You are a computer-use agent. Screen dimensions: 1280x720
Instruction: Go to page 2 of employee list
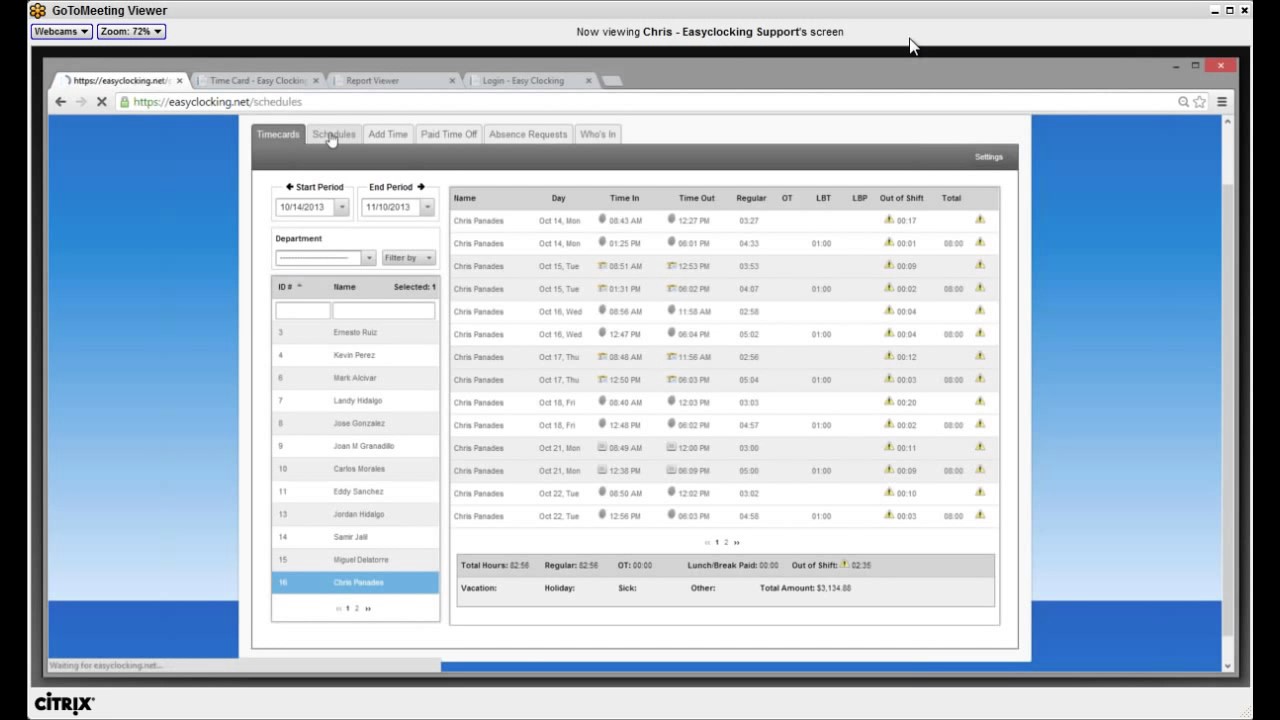[357, 608]
